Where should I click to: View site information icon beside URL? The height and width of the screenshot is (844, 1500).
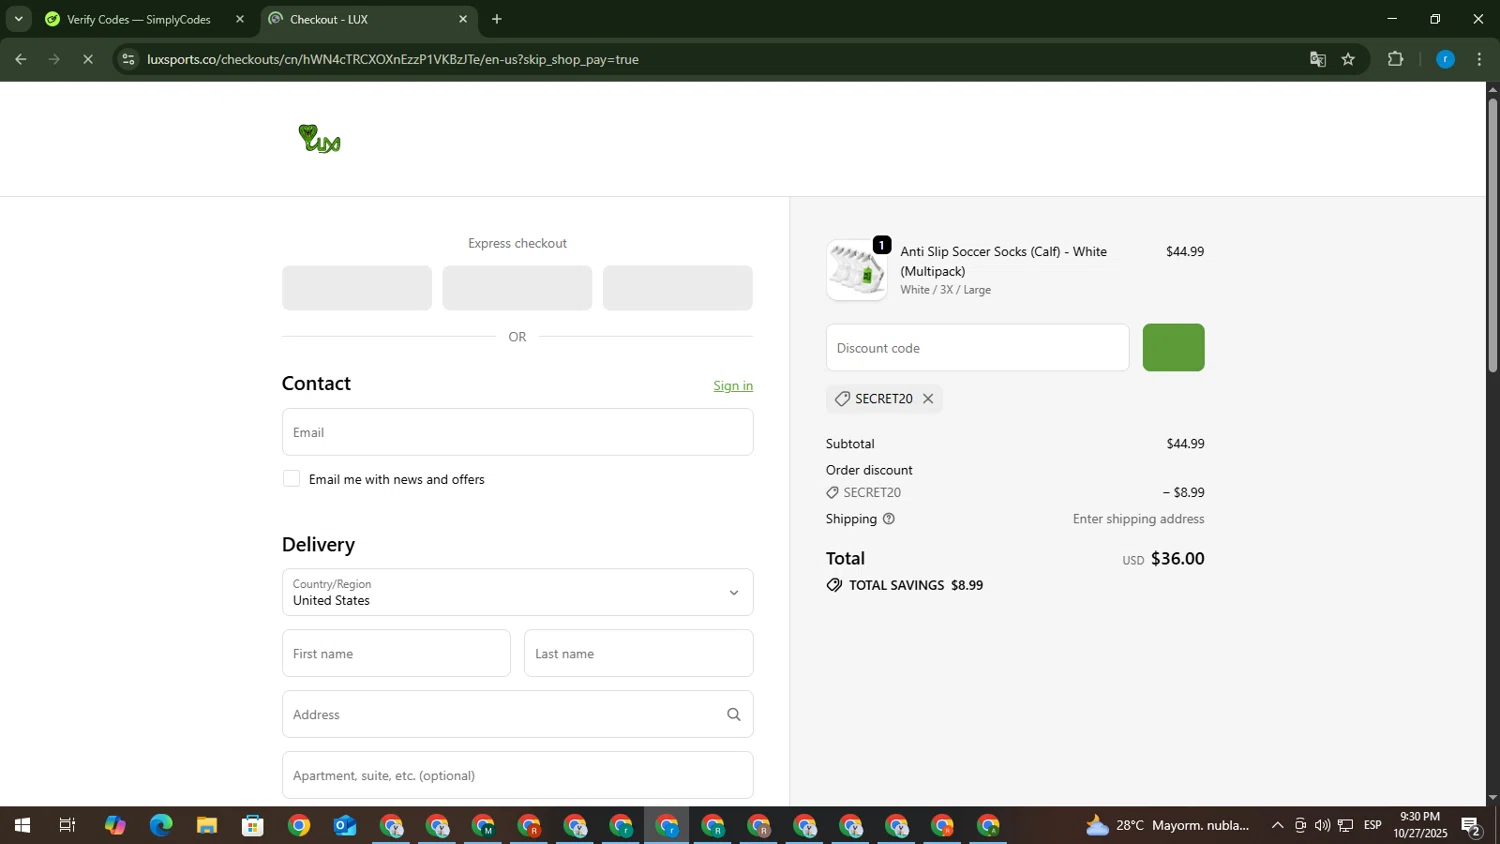pos(127,59)
